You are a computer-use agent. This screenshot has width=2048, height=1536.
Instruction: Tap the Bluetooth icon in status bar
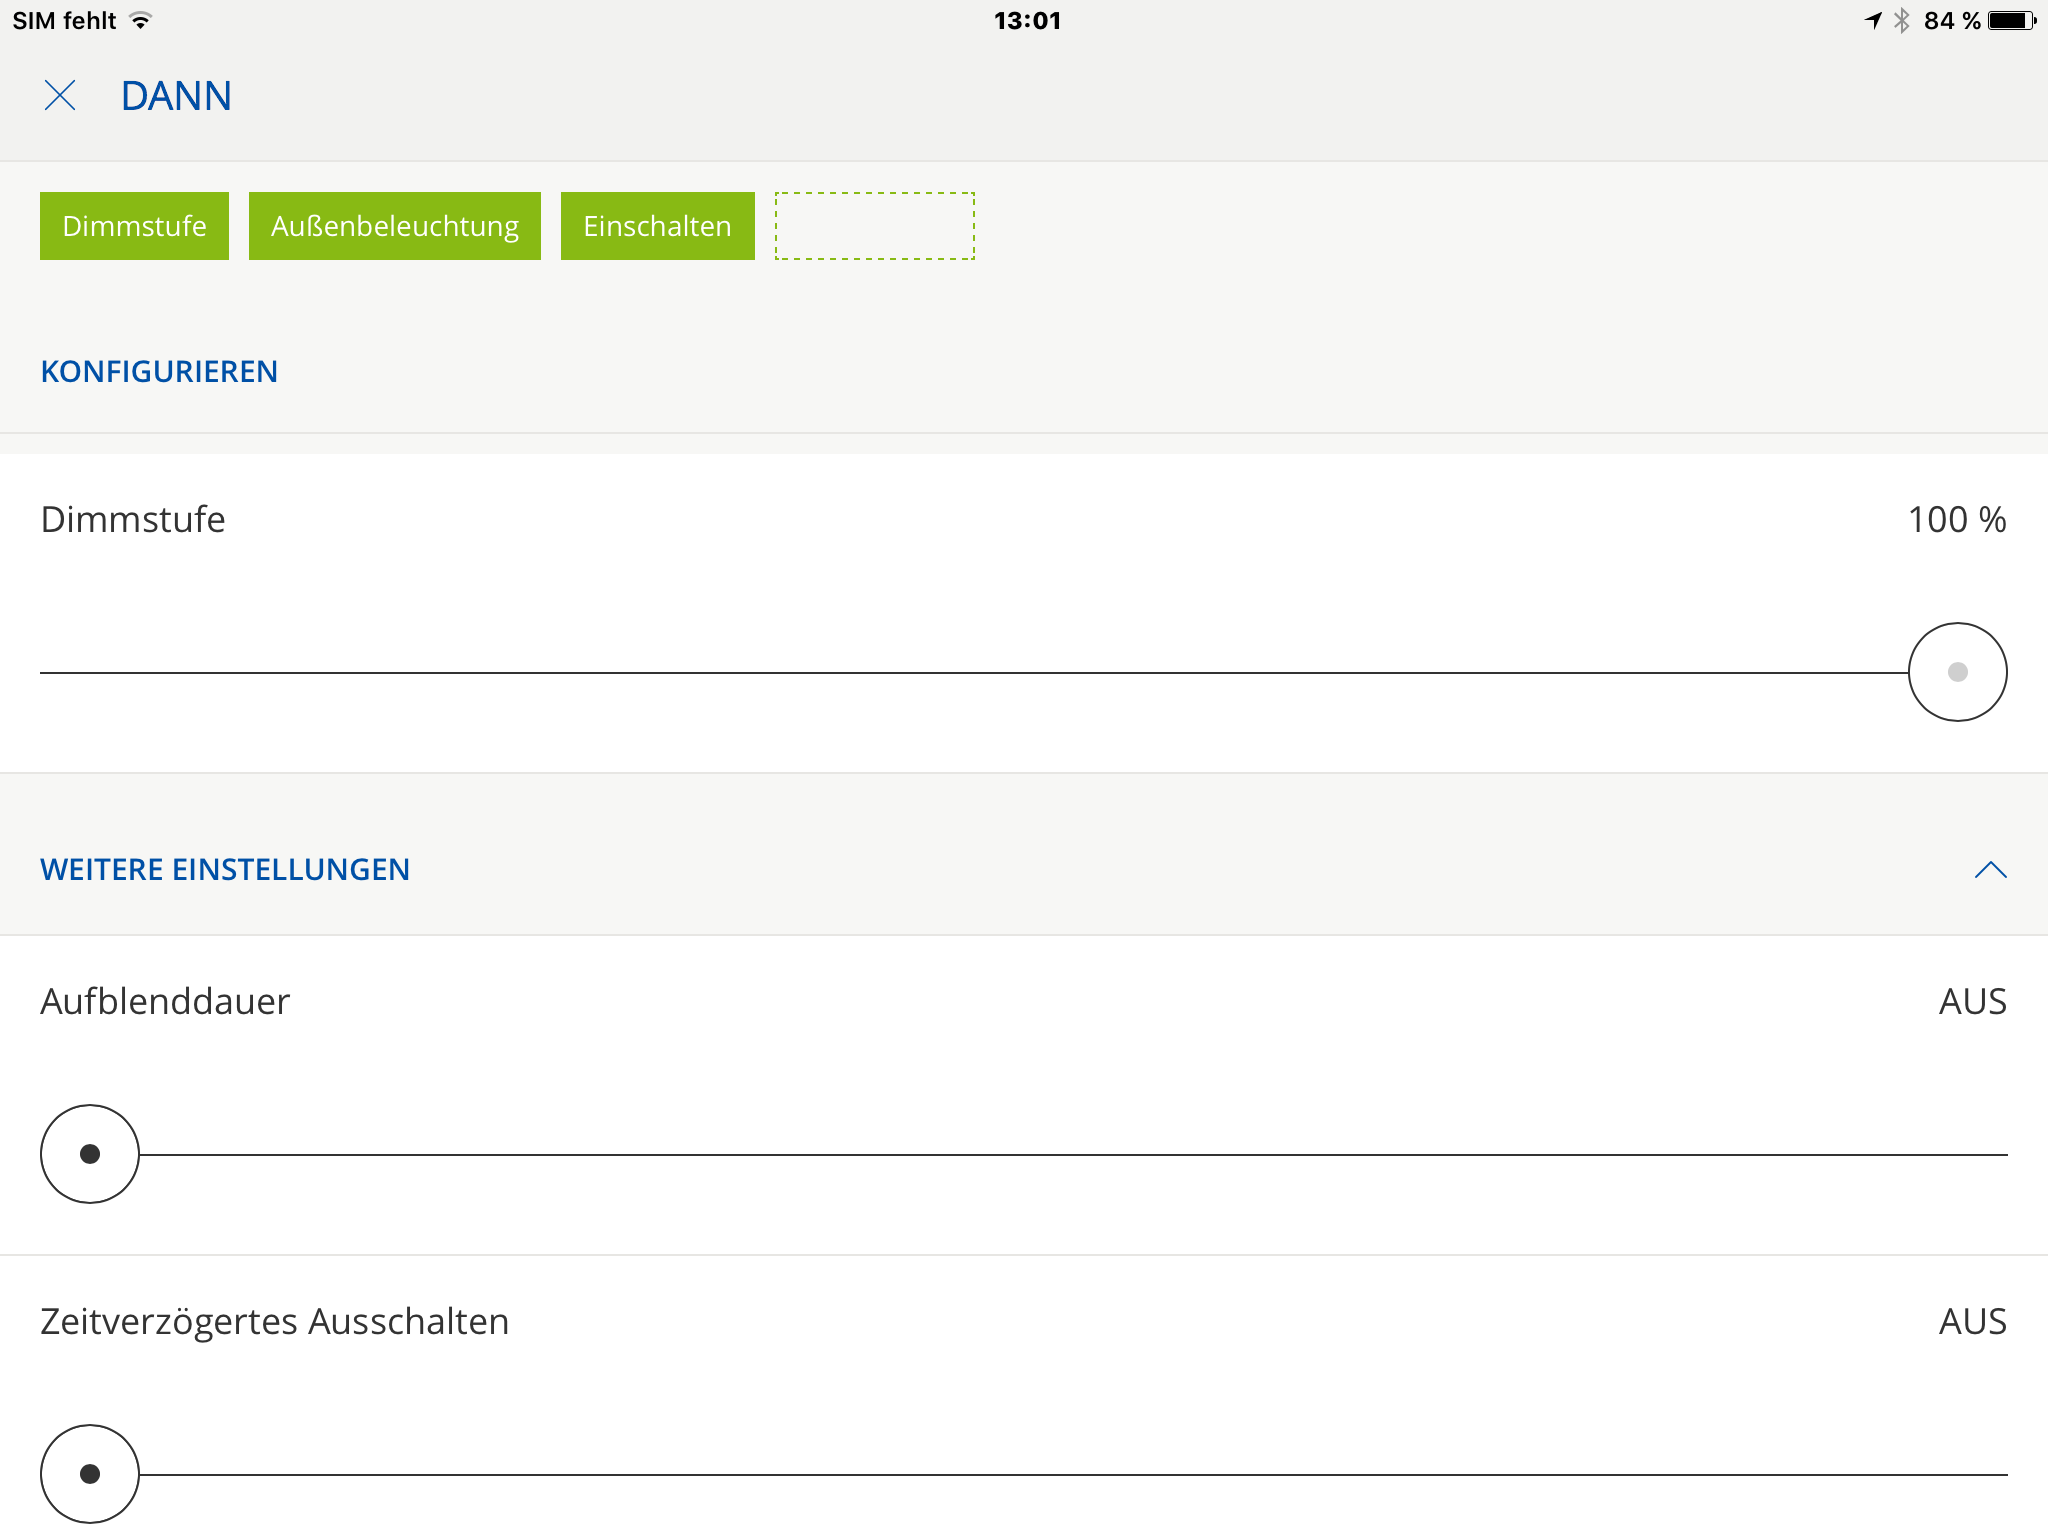click(1902, 21)
